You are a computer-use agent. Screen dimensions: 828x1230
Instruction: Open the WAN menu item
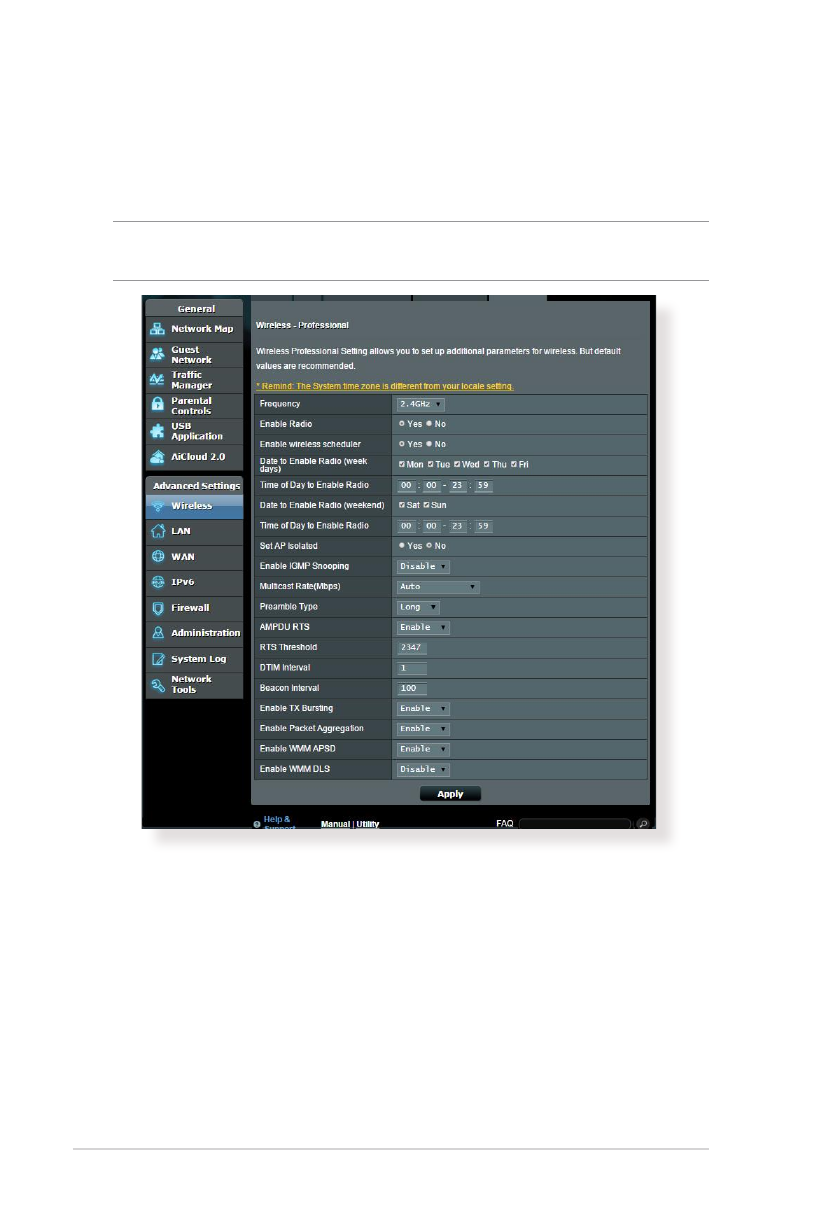coord(181,557)
